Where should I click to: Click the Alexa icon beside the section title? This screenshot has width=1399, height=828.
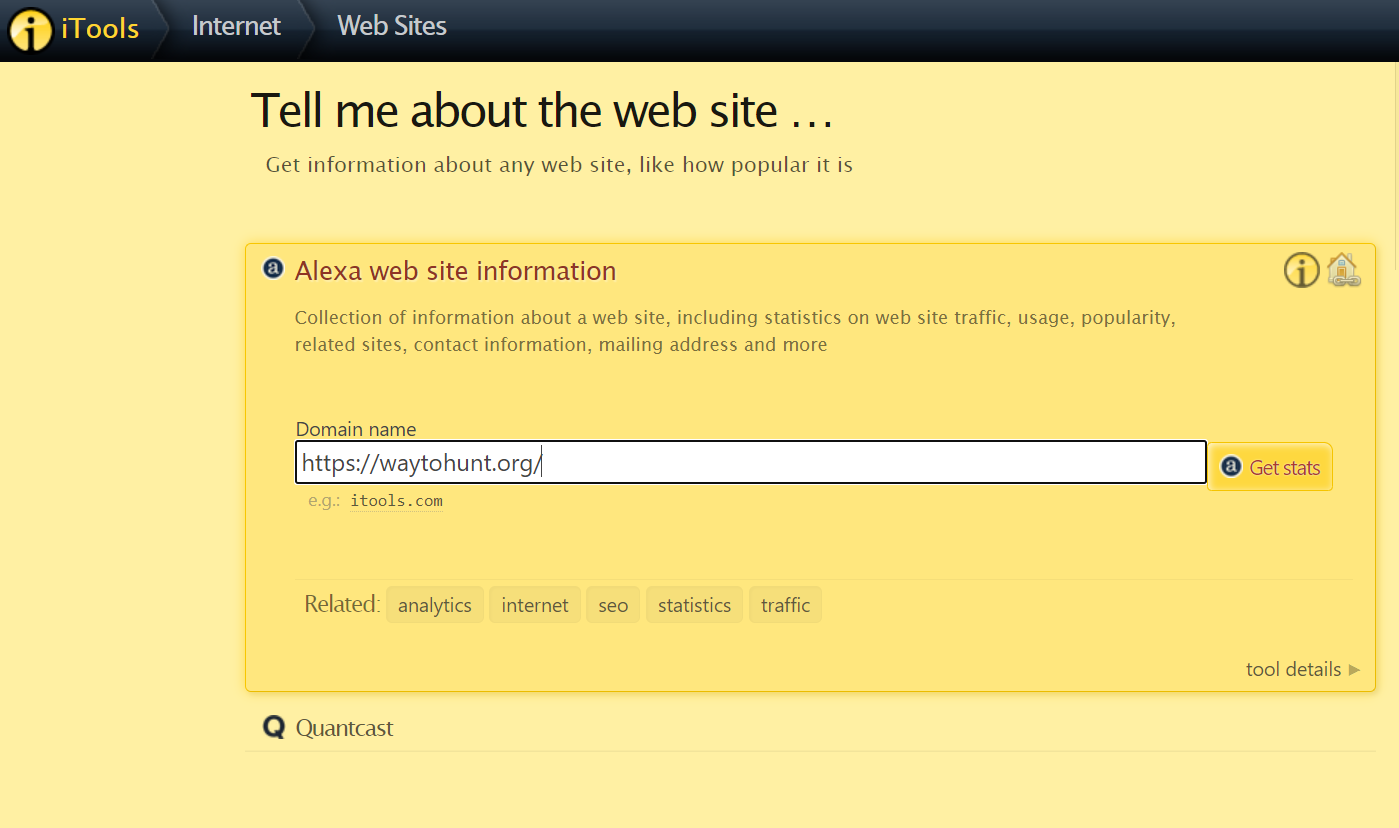[x=273, y=269]
